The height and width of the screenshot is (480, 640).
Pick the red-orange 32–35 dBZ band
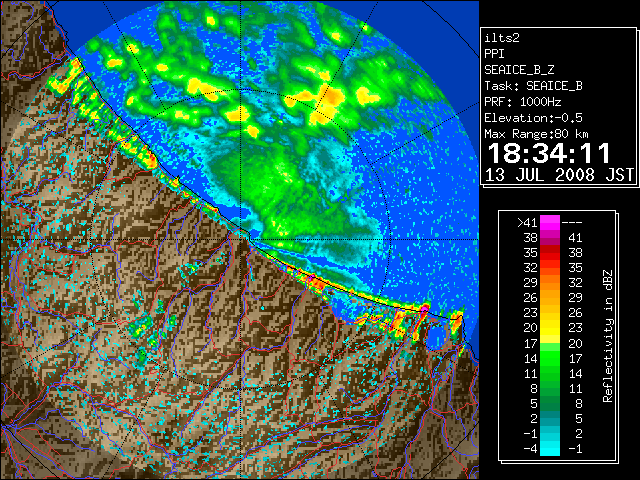click(x=550, y=268)
